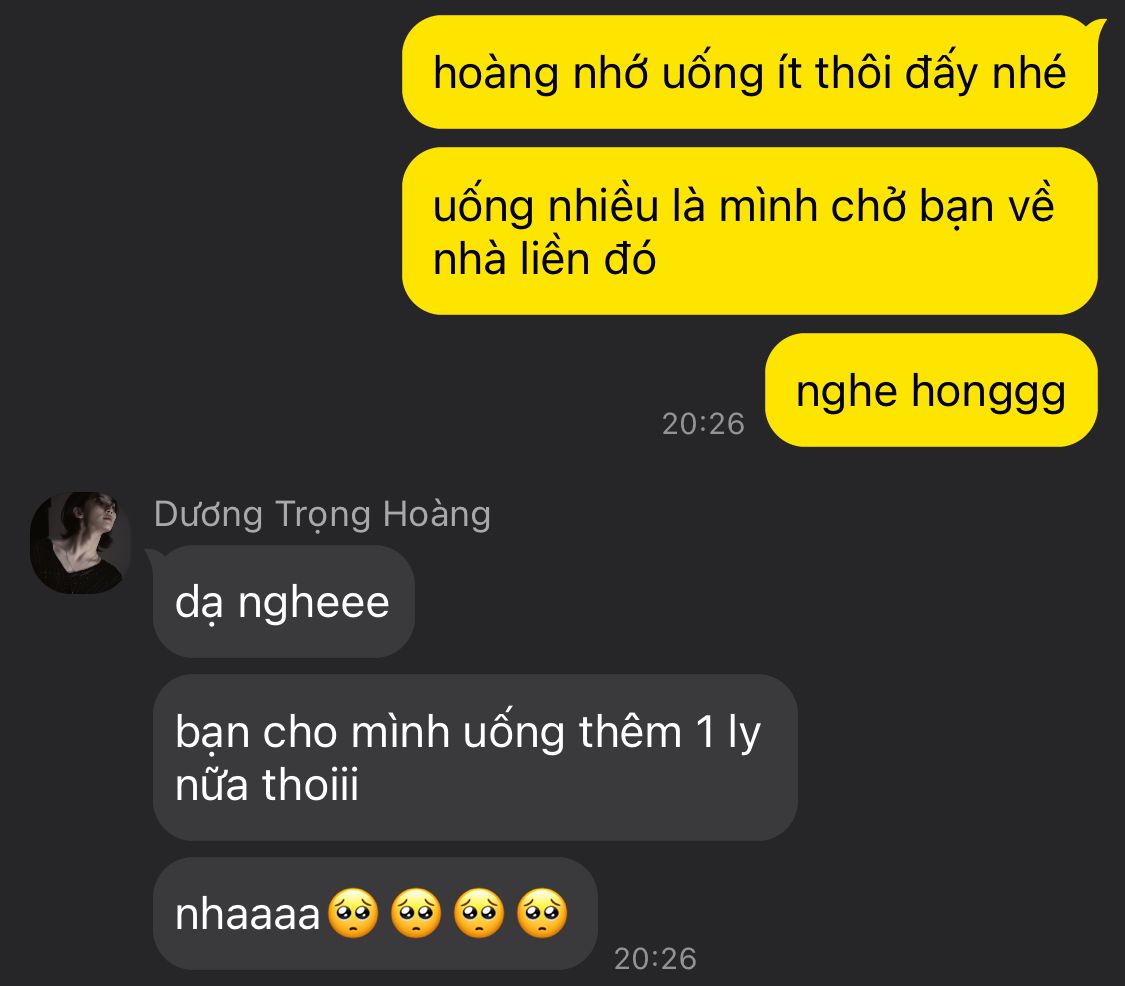The height and width of the screenshot is (986, 1125).
Task: Click the "nhà liền đó" text line
Action: tap(544, 258)
